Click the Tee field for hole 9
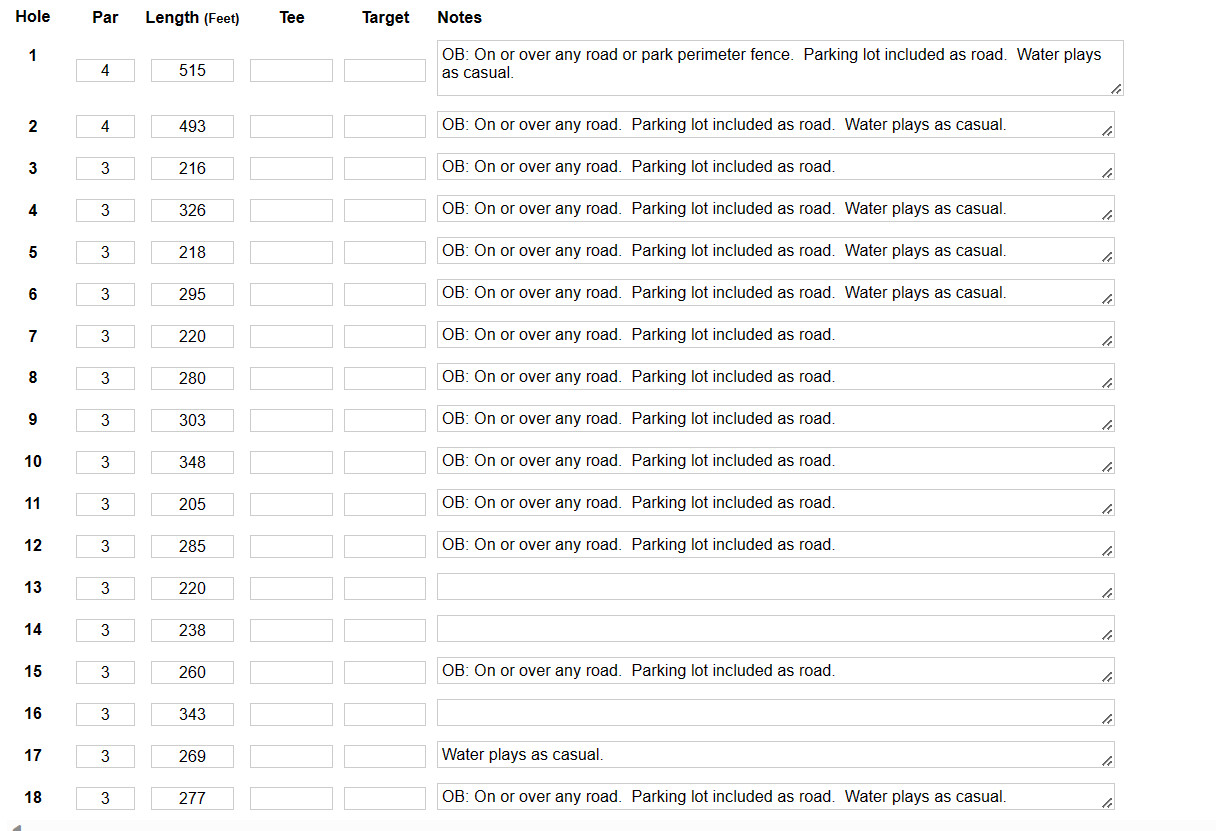The image size is (1216, 831). pyautogui.click(x=291, y=420)
